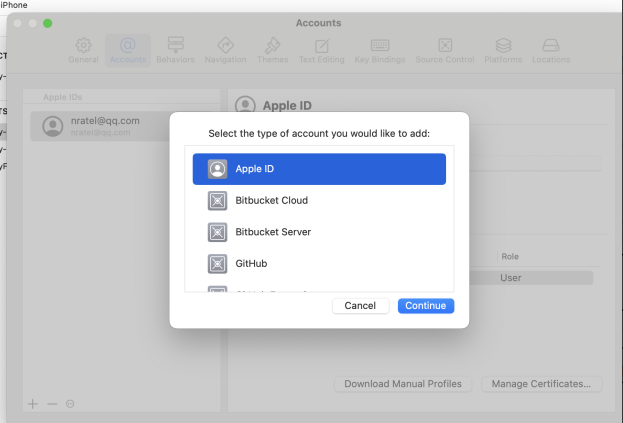The width and height of the screenshot is (623, 423).
Task: Open the Text Editing preferences tab
Action: [321, 50]
